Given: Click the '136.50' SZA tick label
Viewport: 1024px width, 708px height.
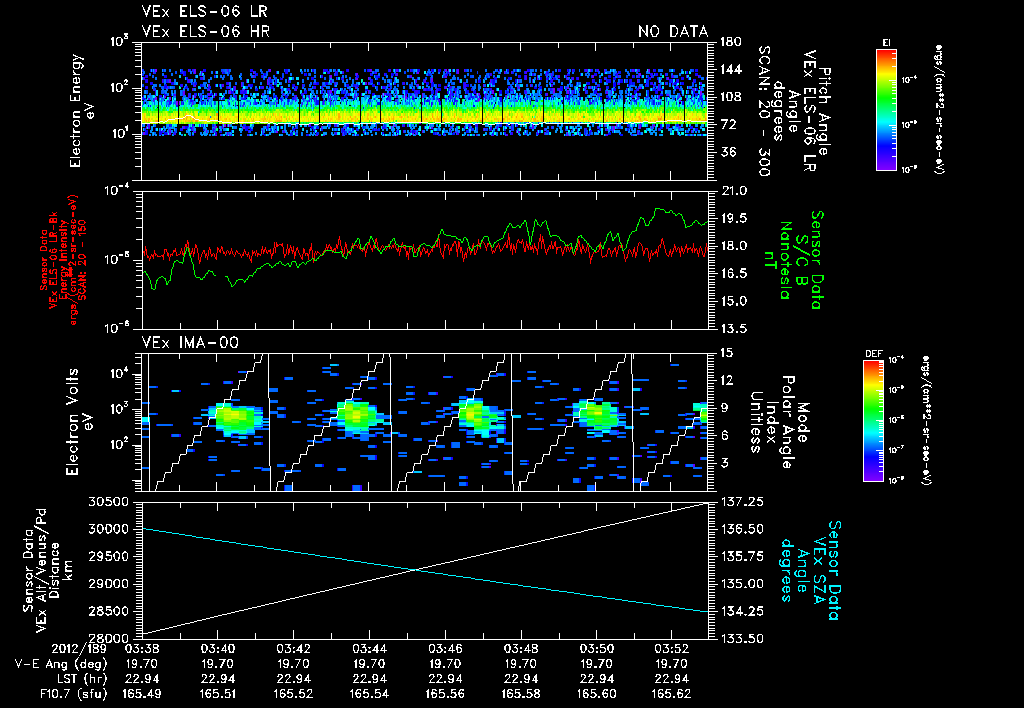Looking at the screenshot, I should (x=743, y=529).
